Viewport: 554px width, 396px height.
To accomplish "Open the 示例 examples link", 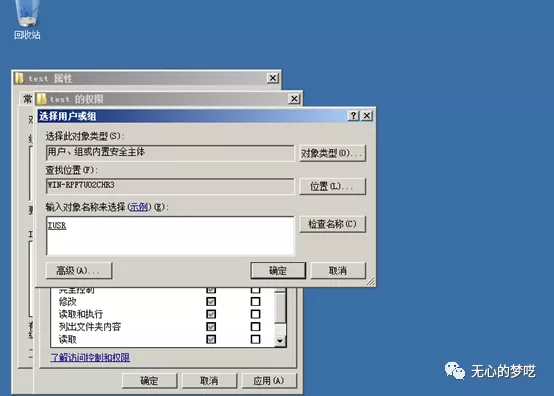I will pos(138,207).
